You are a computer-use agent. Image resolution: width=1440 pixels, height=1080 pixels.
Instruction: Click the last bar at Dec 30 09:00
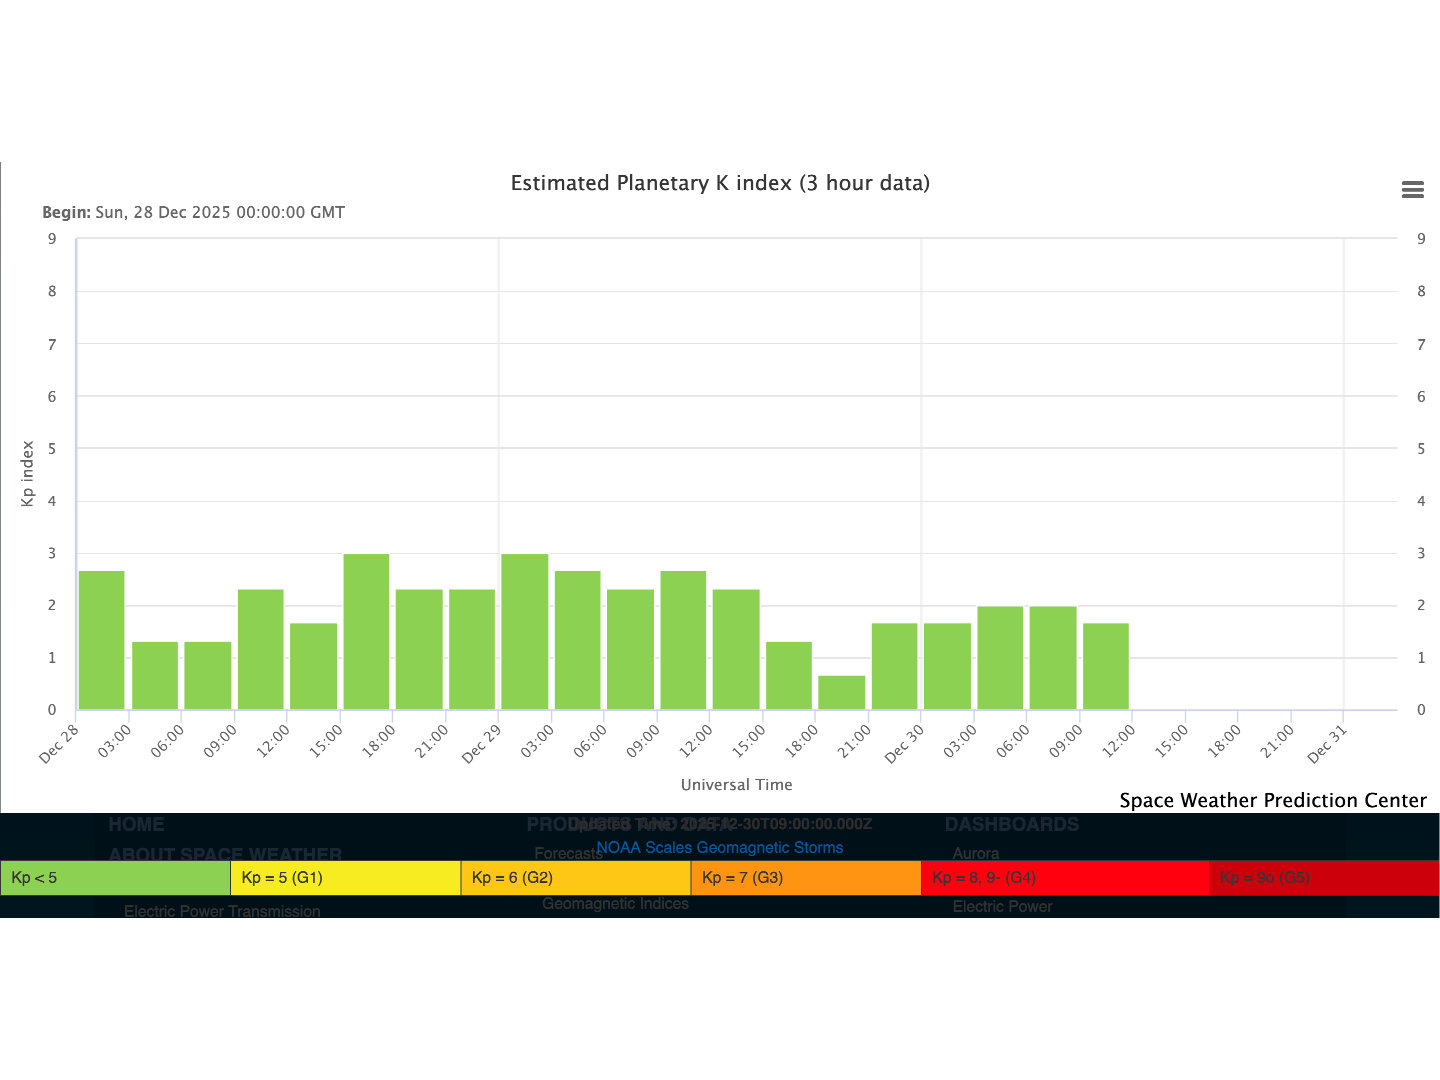coord(1105,666)
